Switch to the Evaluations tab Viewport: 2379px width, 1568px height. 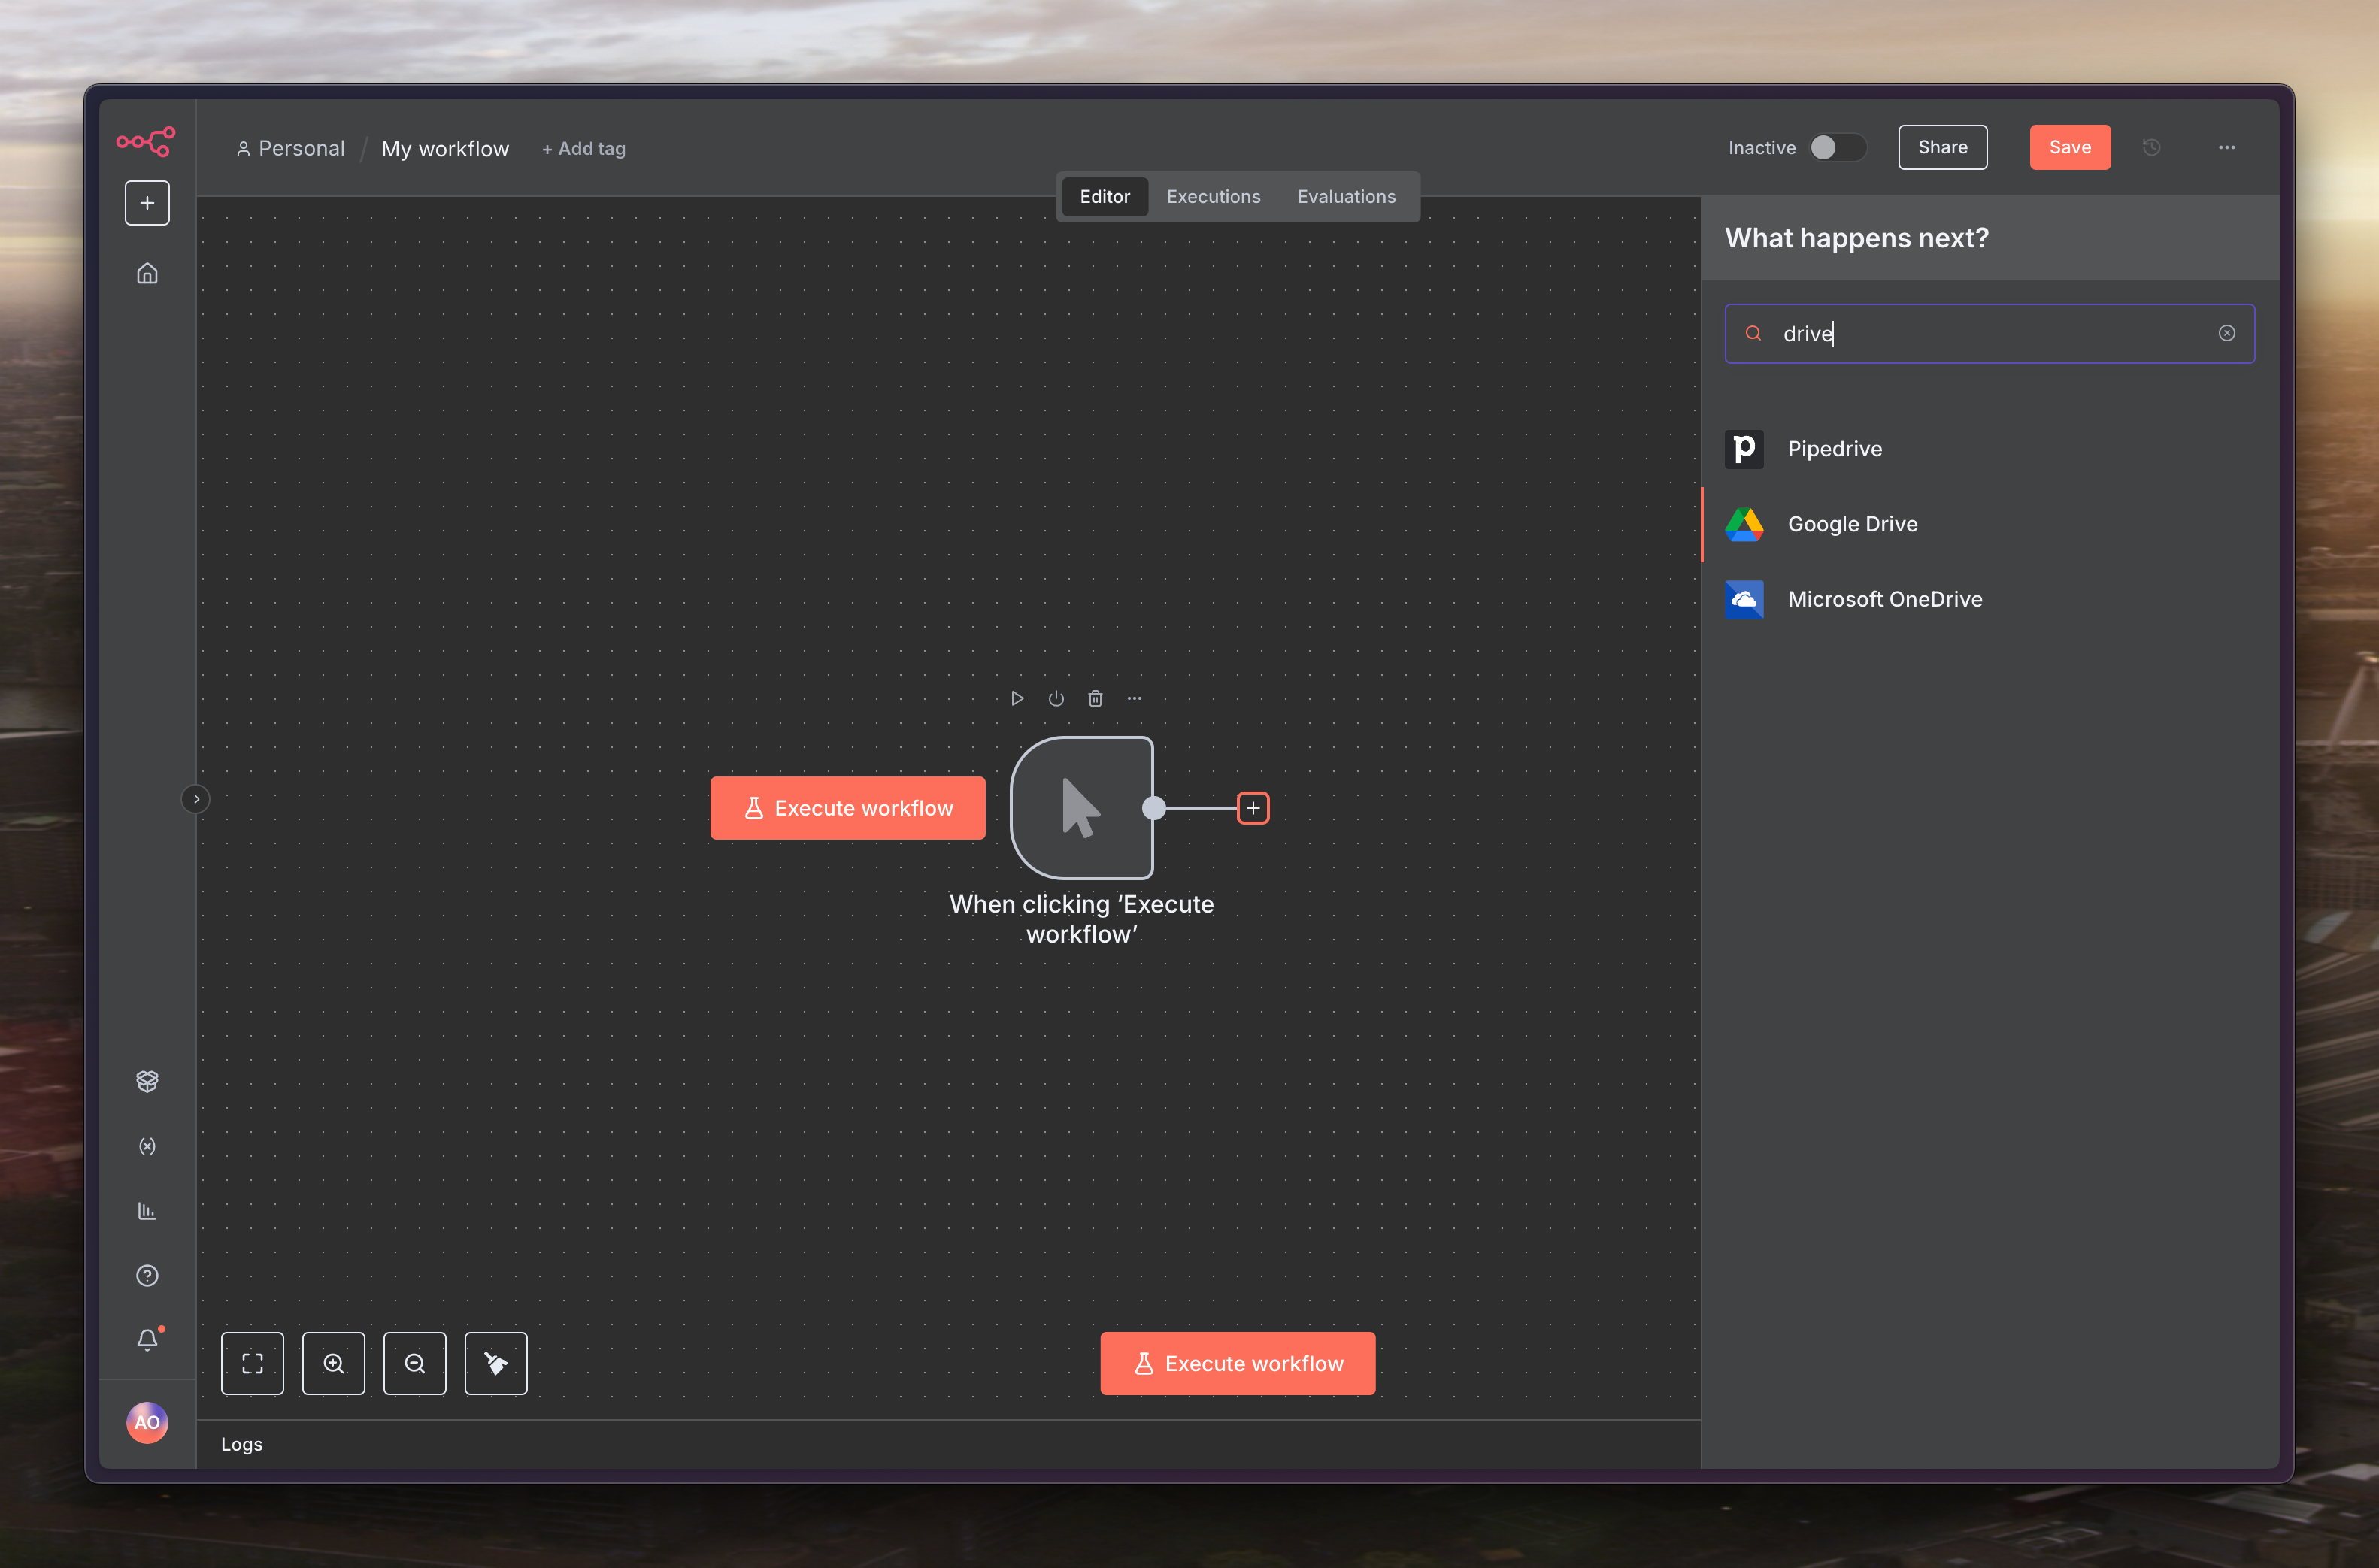pyautogui.click(x=1346, y=197)
